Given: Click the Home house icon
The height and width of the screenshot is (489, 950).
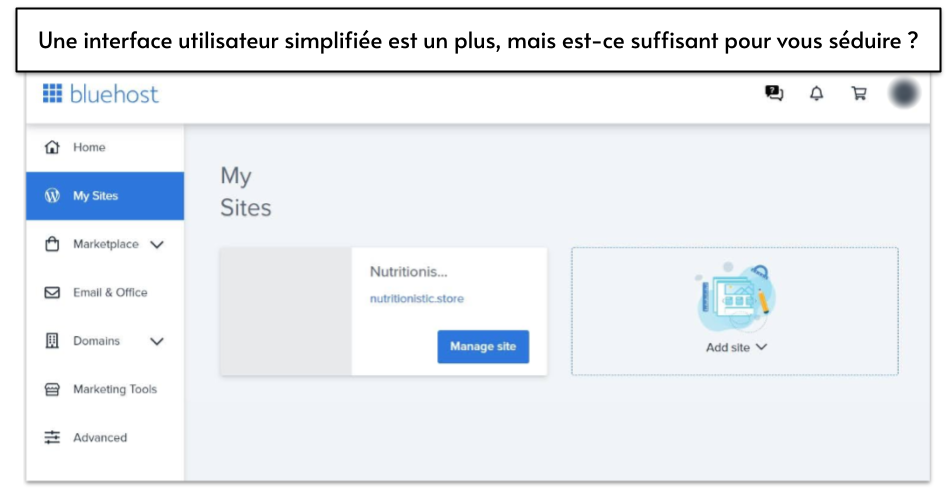Looking at the screenshot, I should (53, 148).
